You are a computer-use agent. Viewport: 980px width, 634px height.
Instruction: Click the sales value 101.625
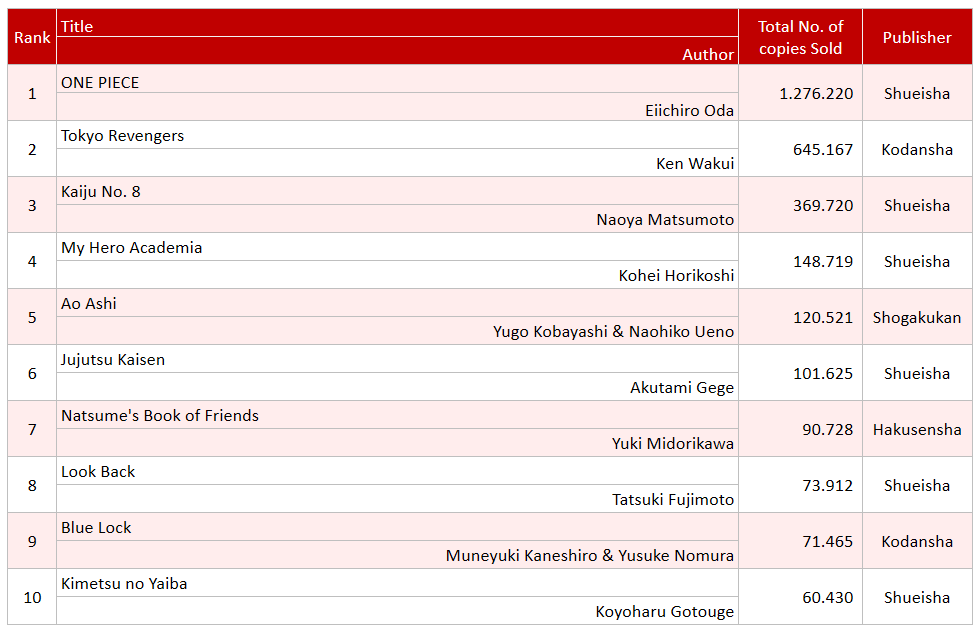822,373
